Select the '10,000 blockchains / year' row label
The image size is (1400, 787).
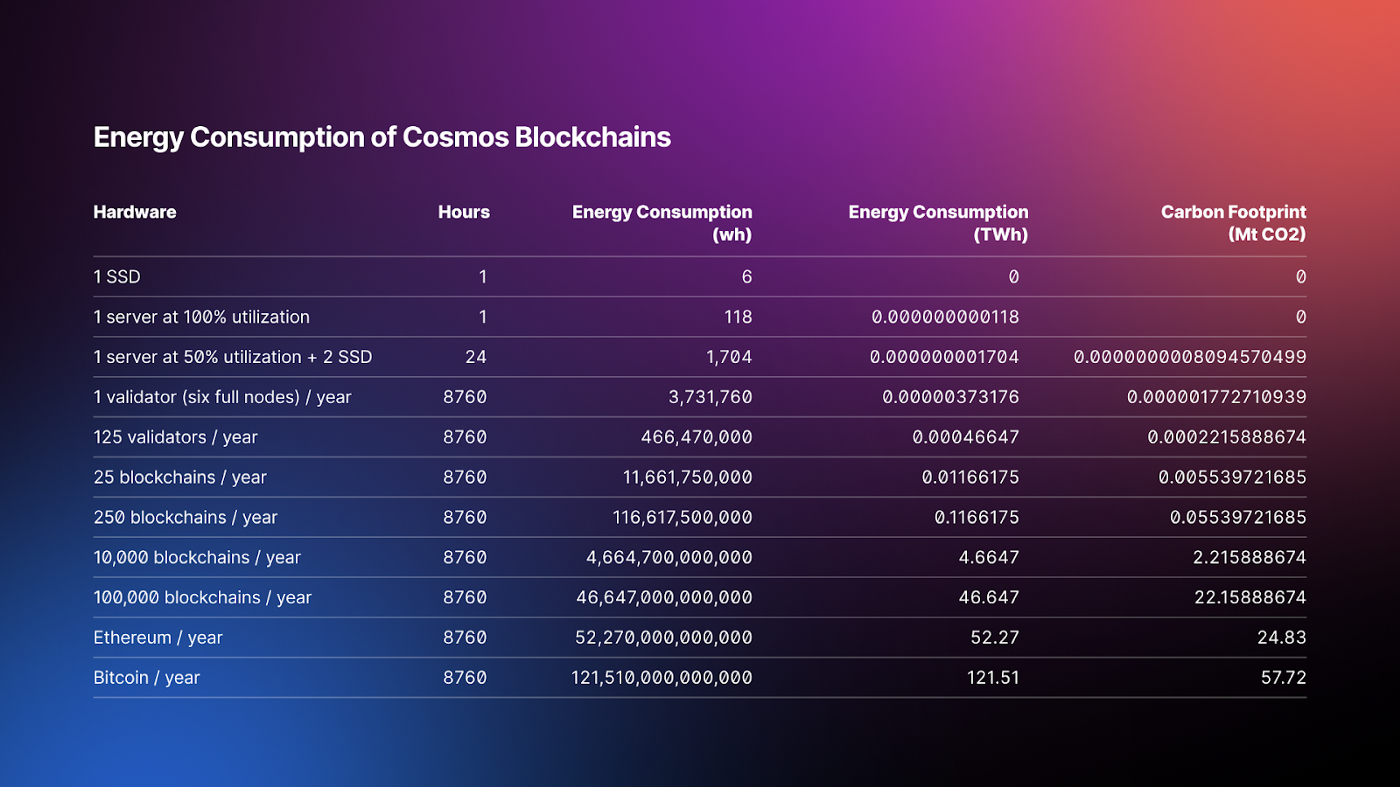(197, 557)
